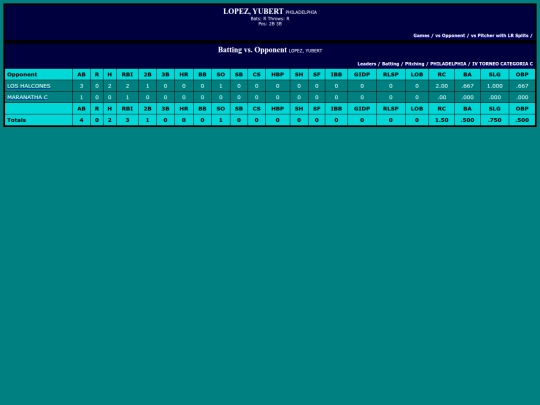
Task: Click the bottom HBP column header
Action: click(x=277, y=108)
